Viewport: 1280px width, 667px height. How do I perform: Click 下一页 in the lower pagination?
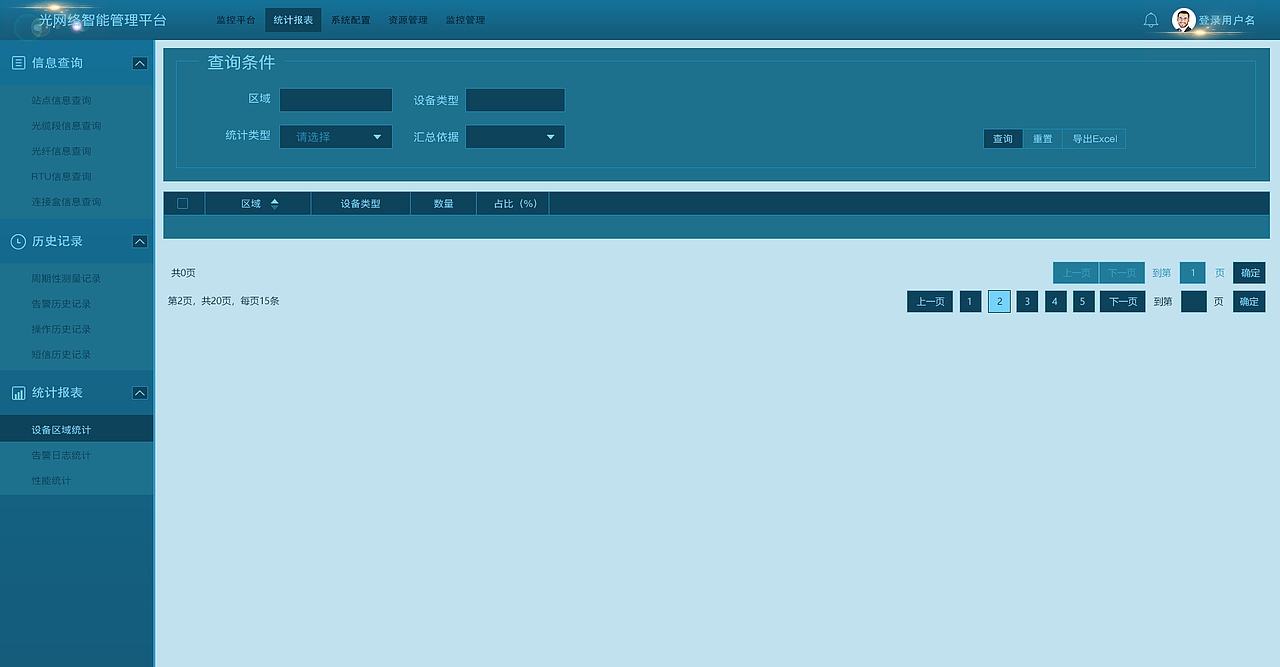[x=1122, y=302]
